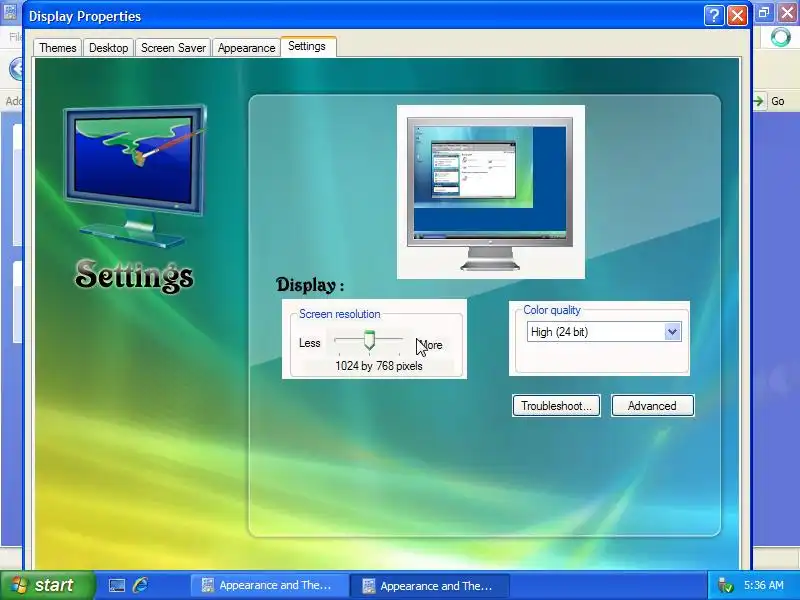Click the screen resolution slider thumb
This screenshot has height=600, width=800.
(x=369, y=340)
